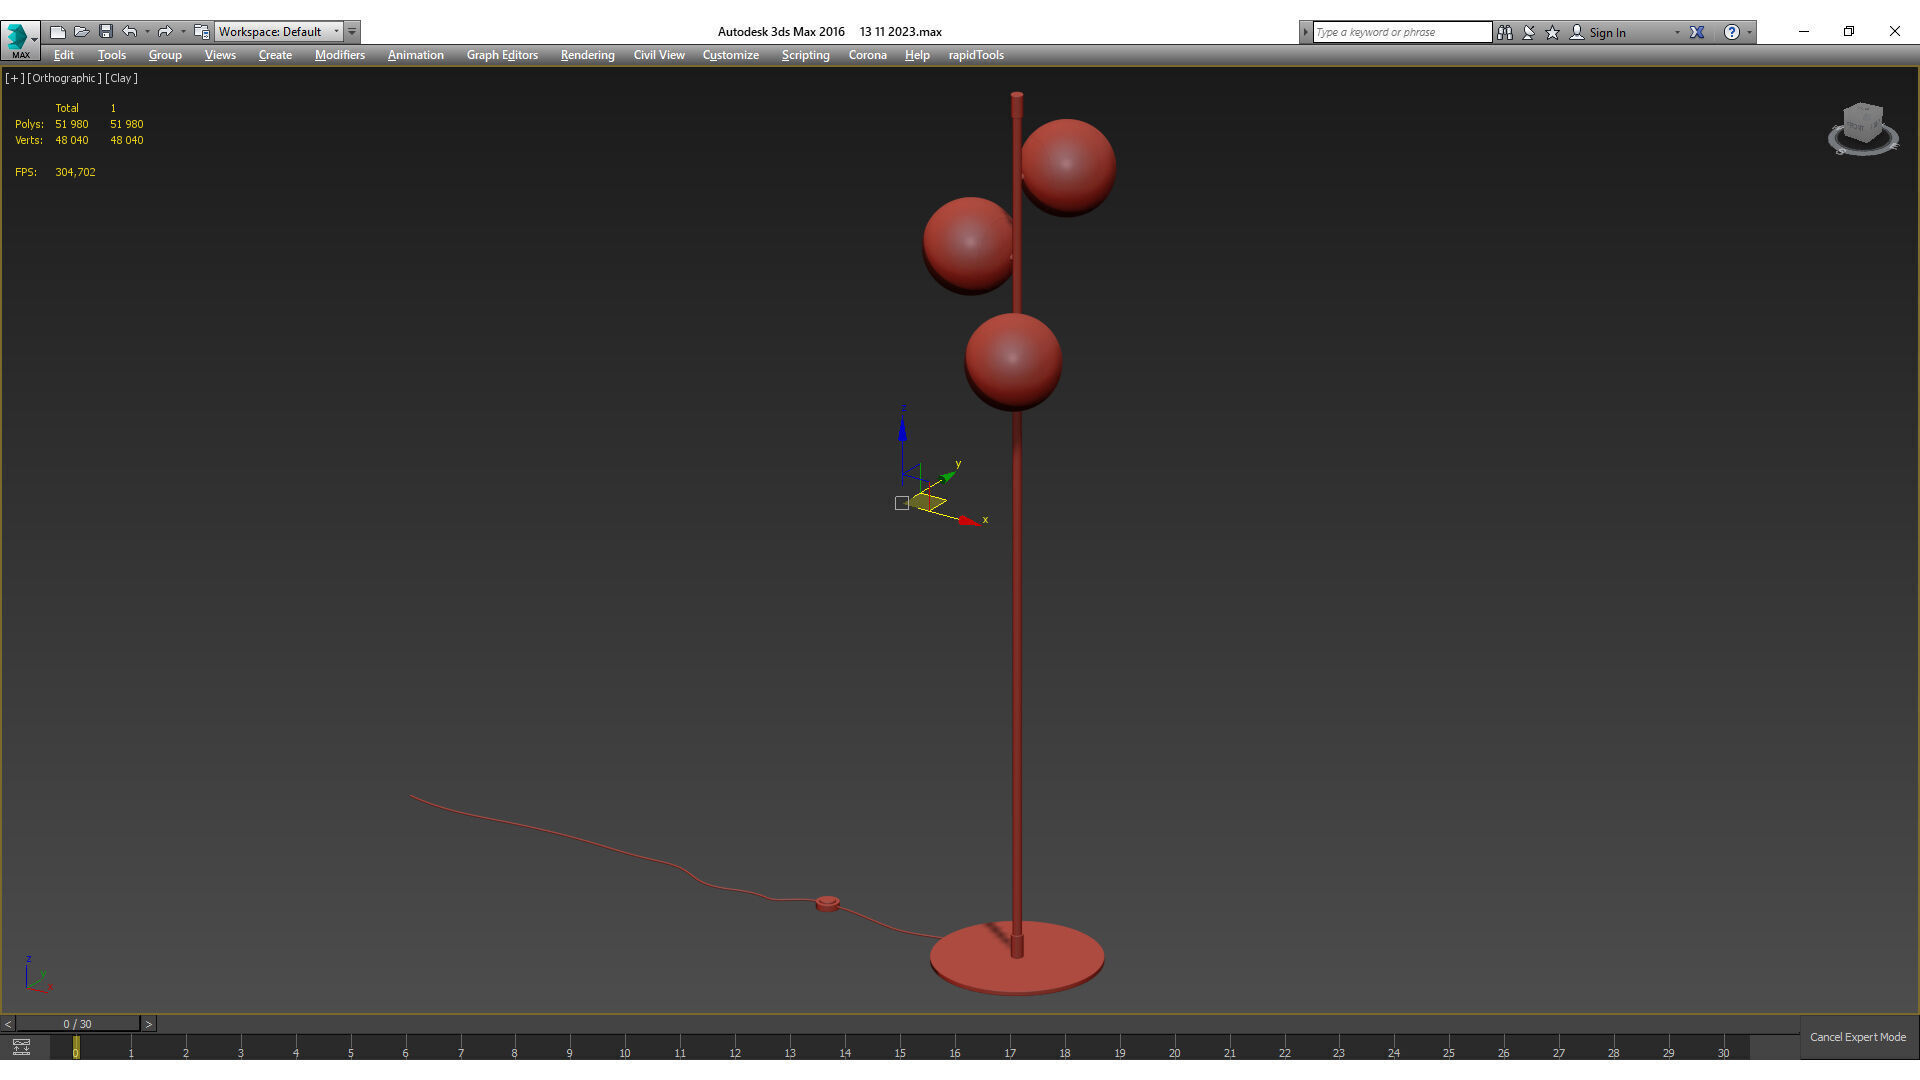Click the viewport plus [+] label
This screenshot has width=1920, height=1080.
14,78
